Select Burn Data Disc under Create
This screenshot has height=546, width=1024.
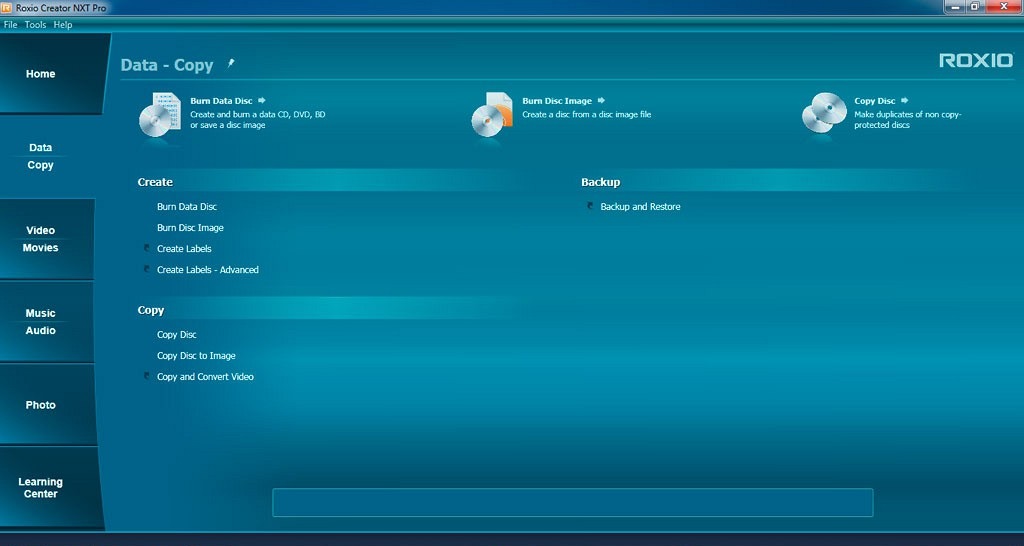click(187, 206)
